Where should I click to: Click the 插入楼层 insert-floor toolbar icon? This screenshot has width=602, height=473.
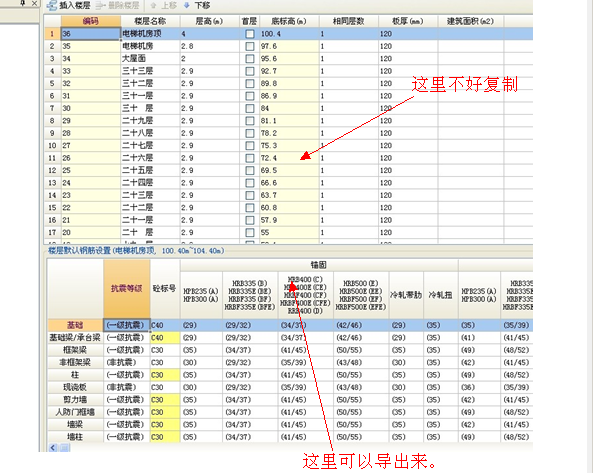click(51, 5)
